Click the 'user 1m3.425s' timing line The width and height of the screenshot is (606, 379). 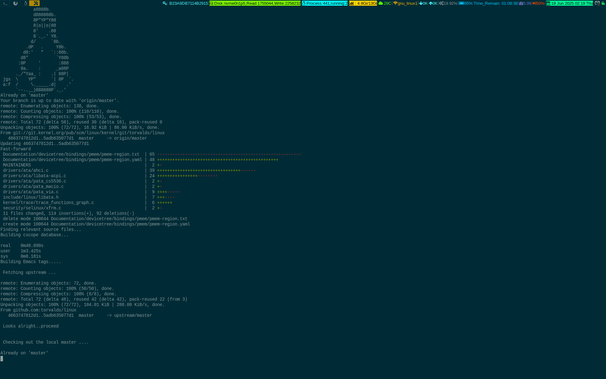tap(20, 251)
